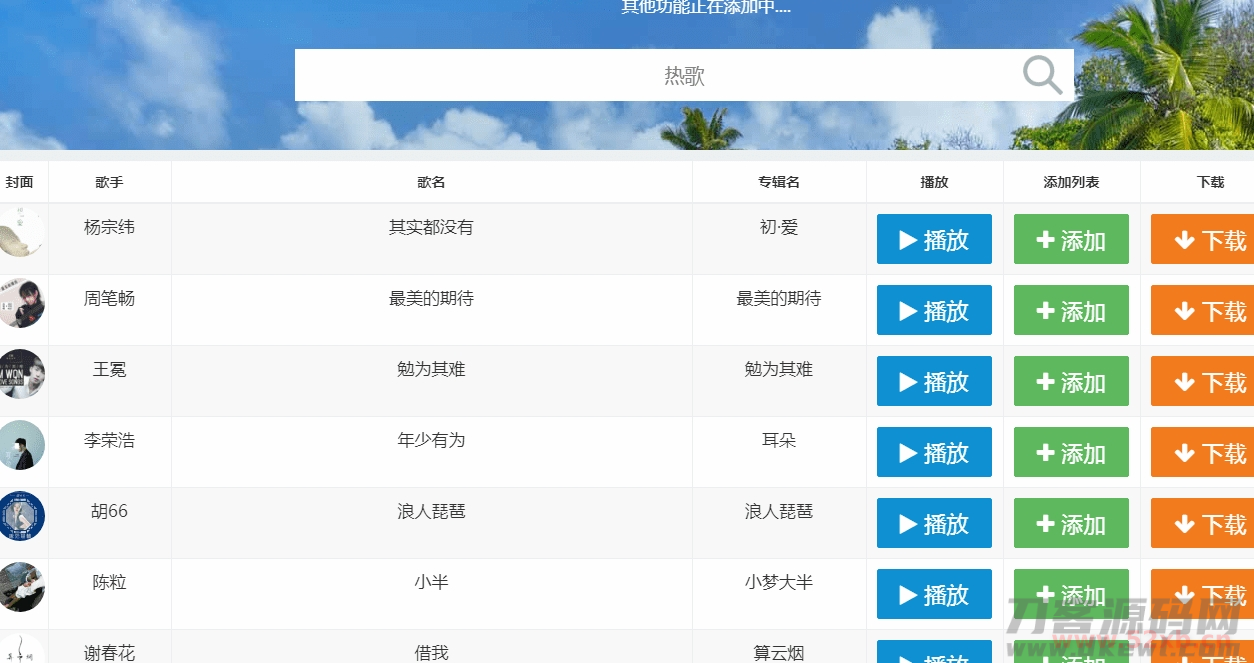The image size is (1254, 663).
Task: Click the plus icon to add 最美的期待
Action: click(1048, 310)
